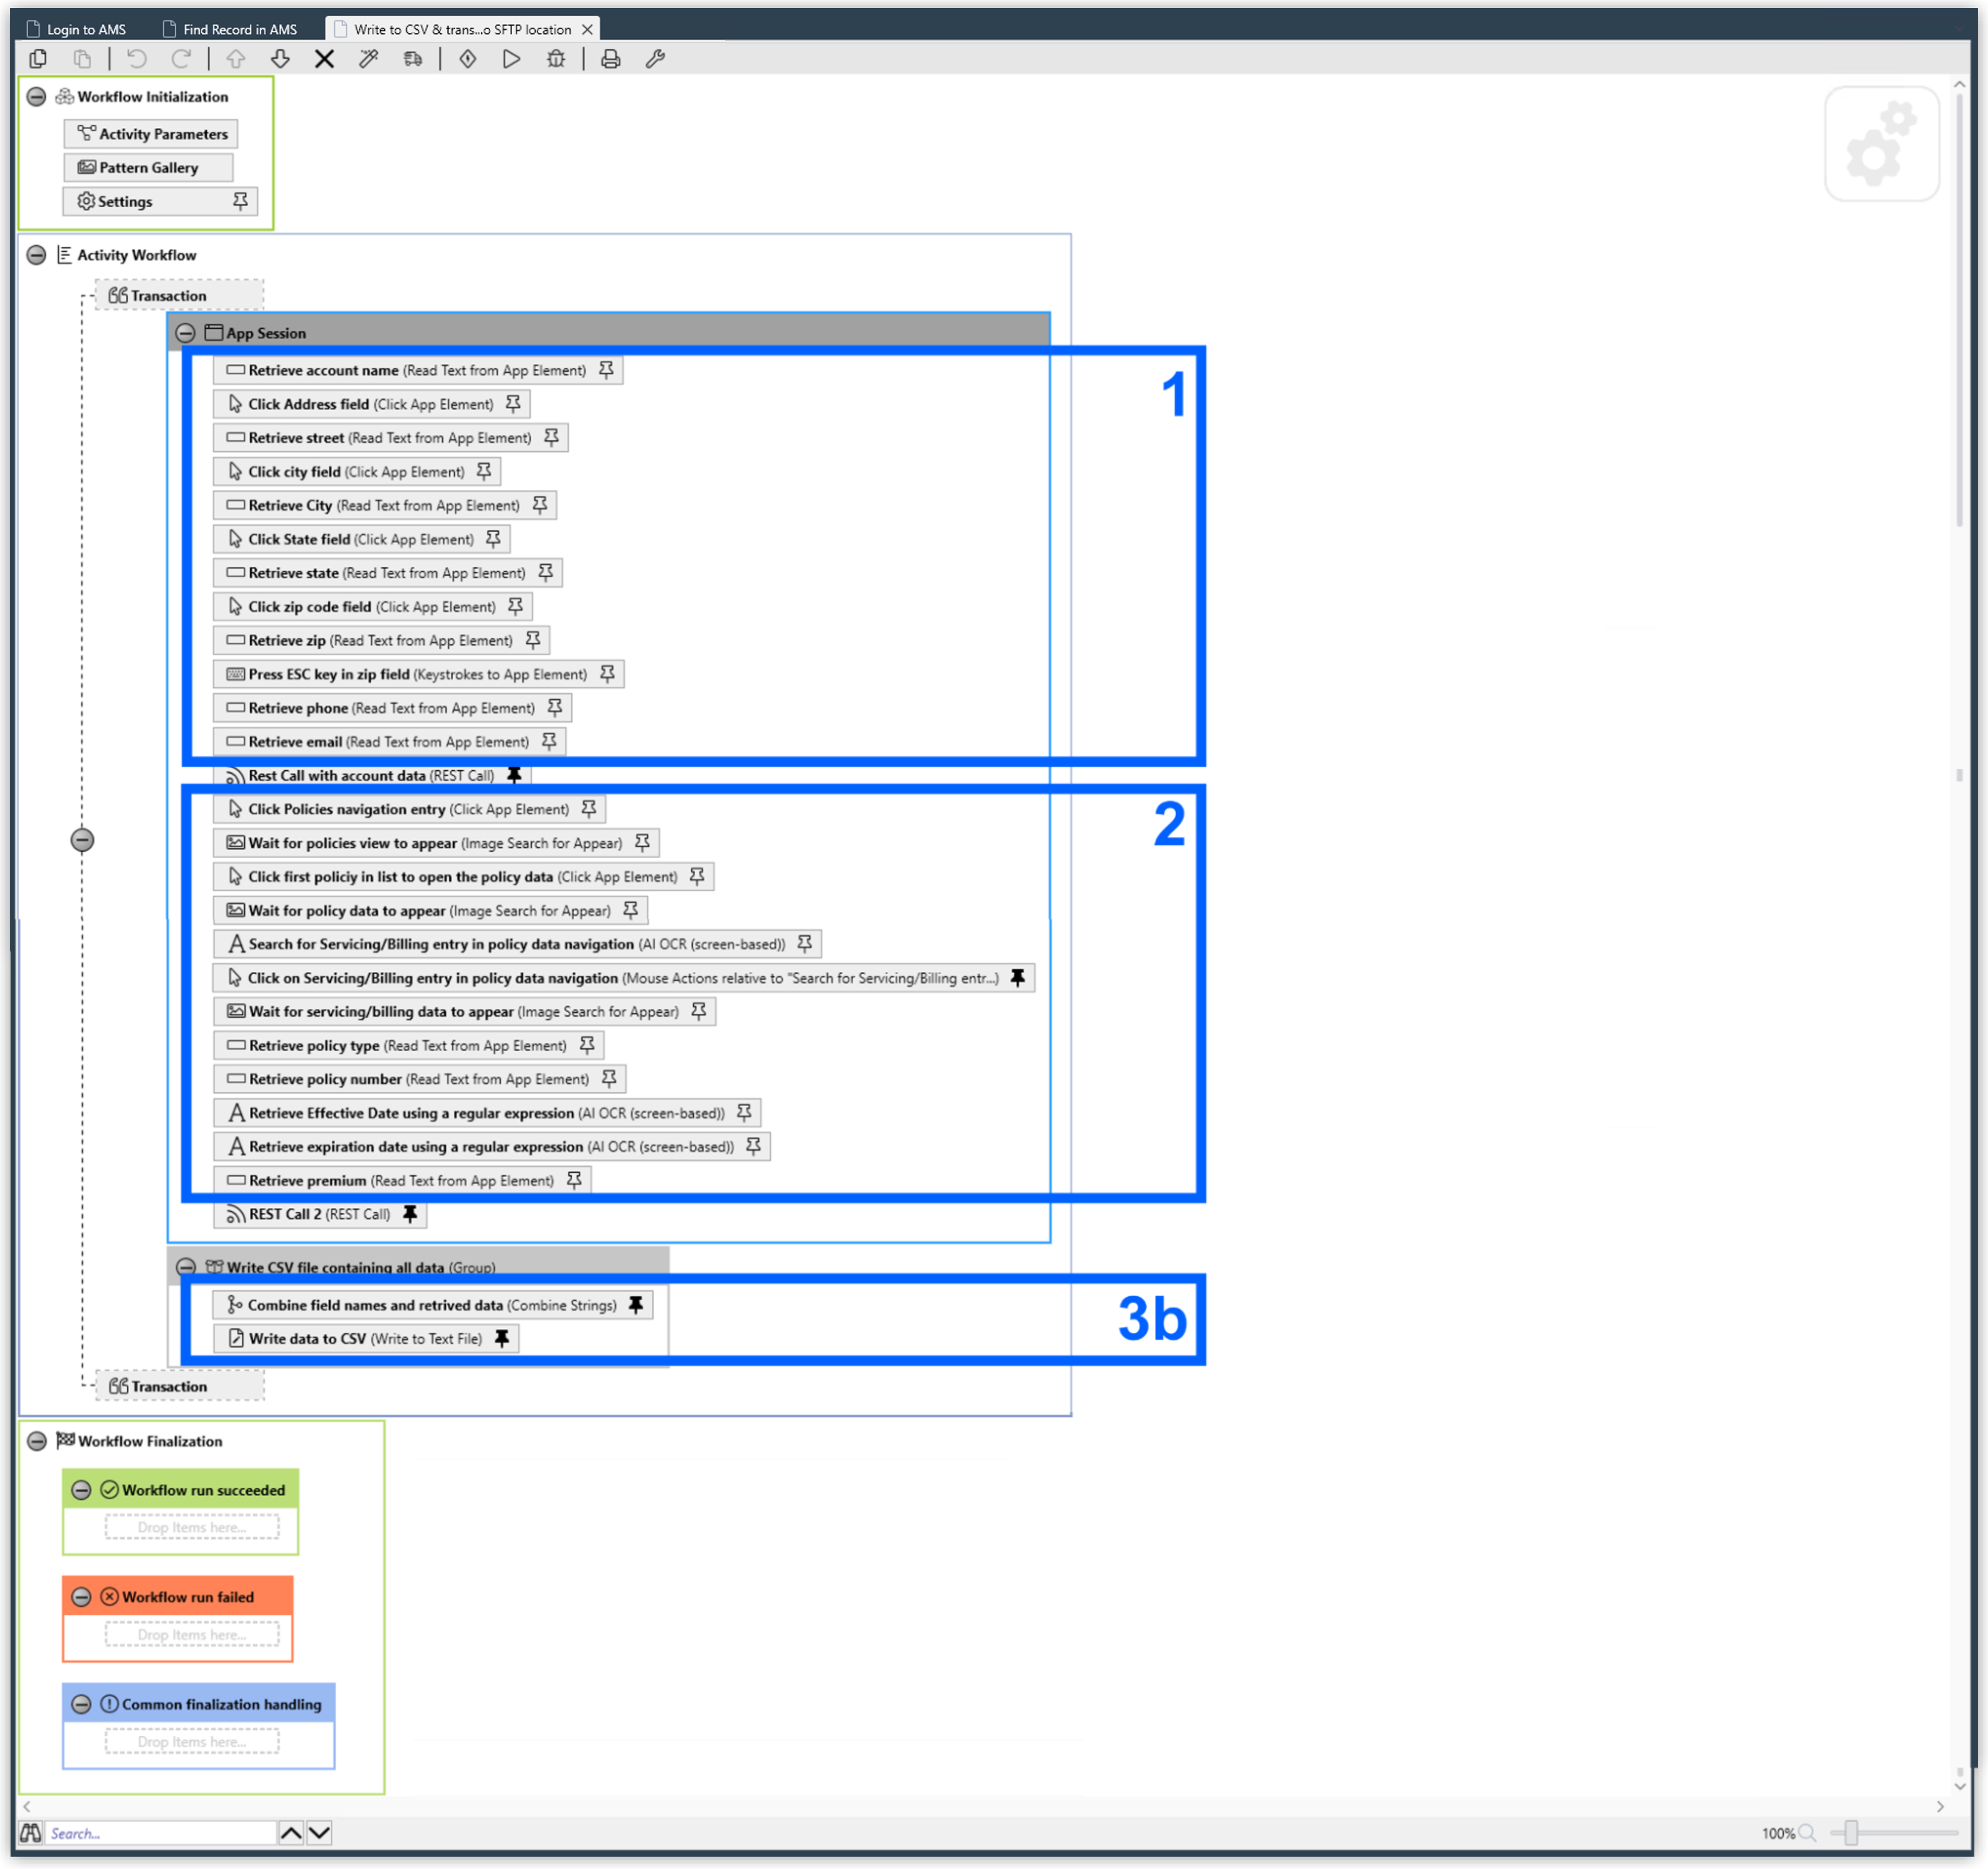
Task: Undo the last change
Action: [x=137, y=59]
